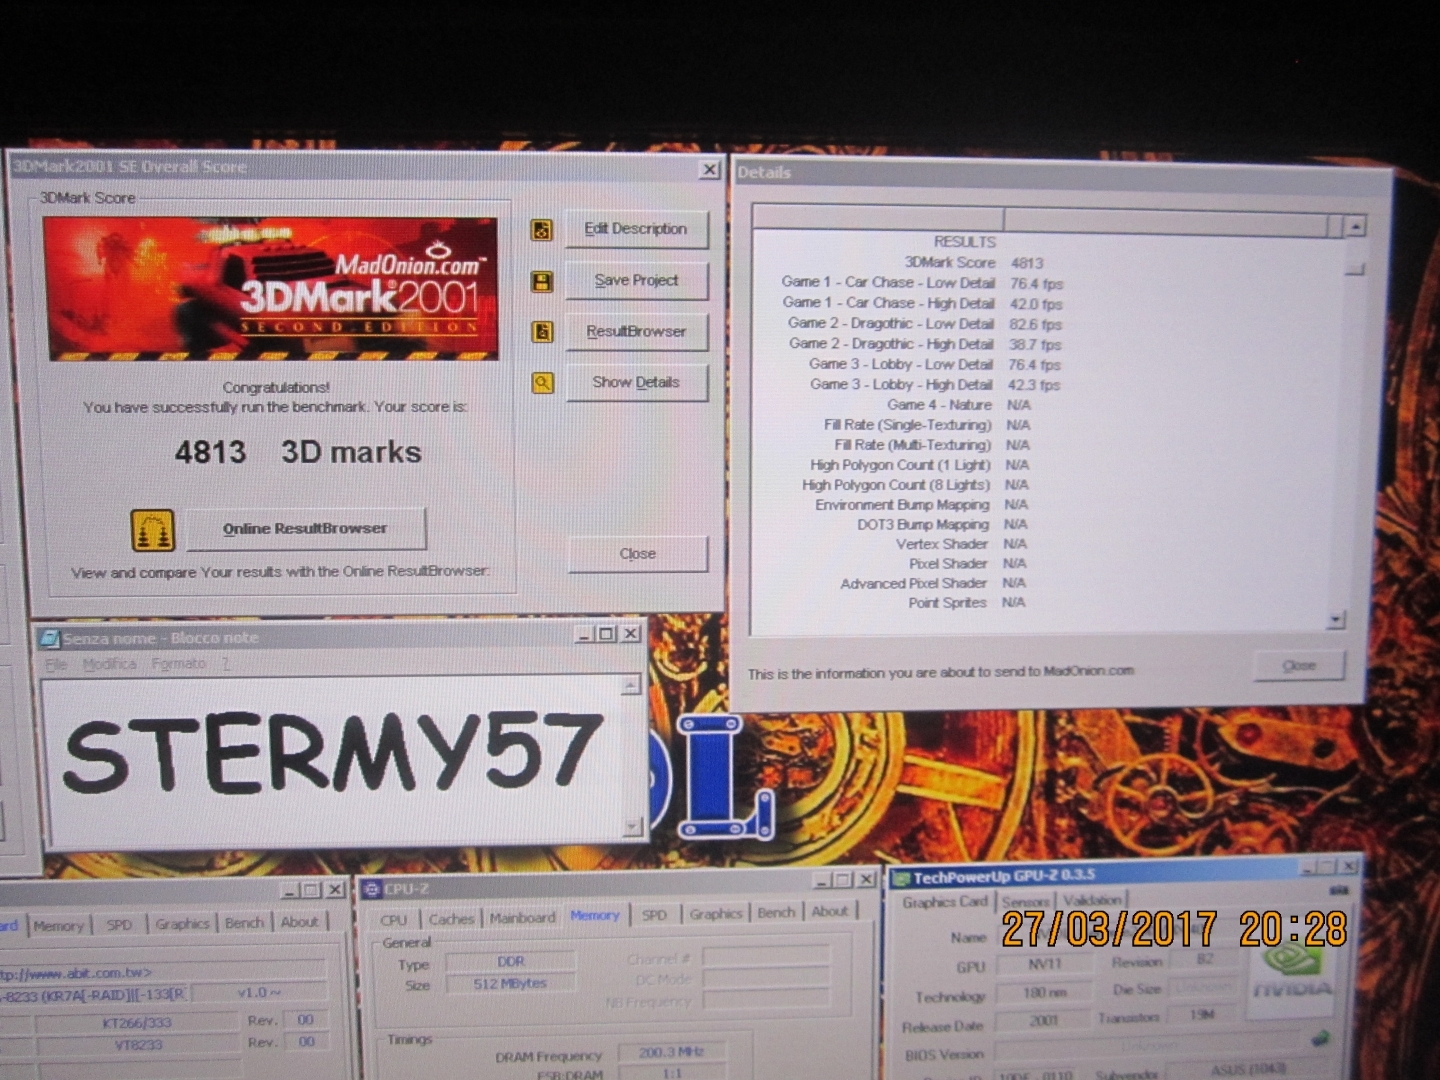The image size is (1440, 1080).
Task: Switch to the Validation tab in GPU-Z
Action: tap(1092, 900)
